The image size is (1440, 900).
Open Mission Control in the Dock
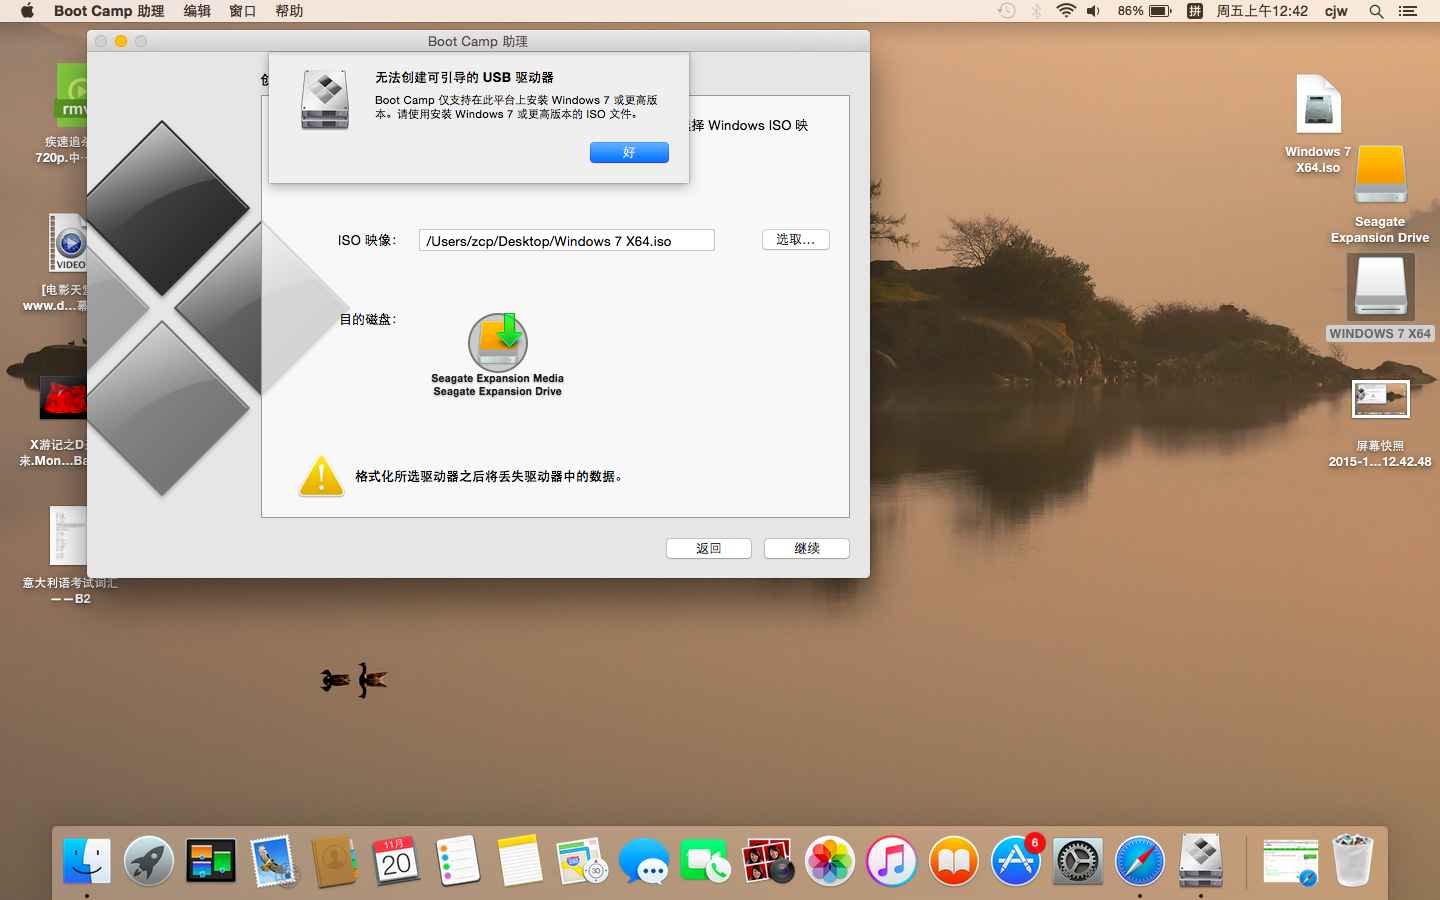[211, 860]
